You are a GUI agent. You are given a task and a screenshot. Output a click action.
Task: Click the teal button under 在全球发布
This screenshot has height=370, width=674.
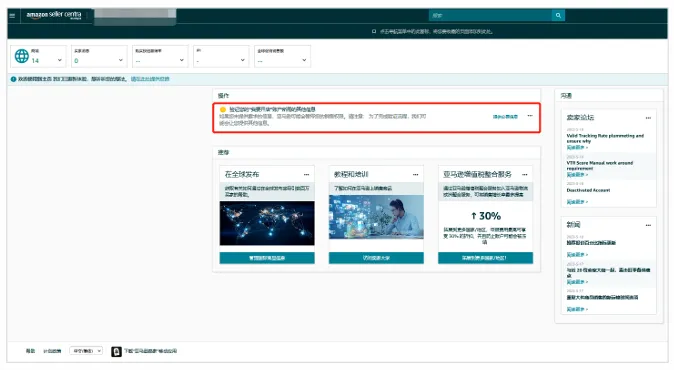(x=267, y=258)
